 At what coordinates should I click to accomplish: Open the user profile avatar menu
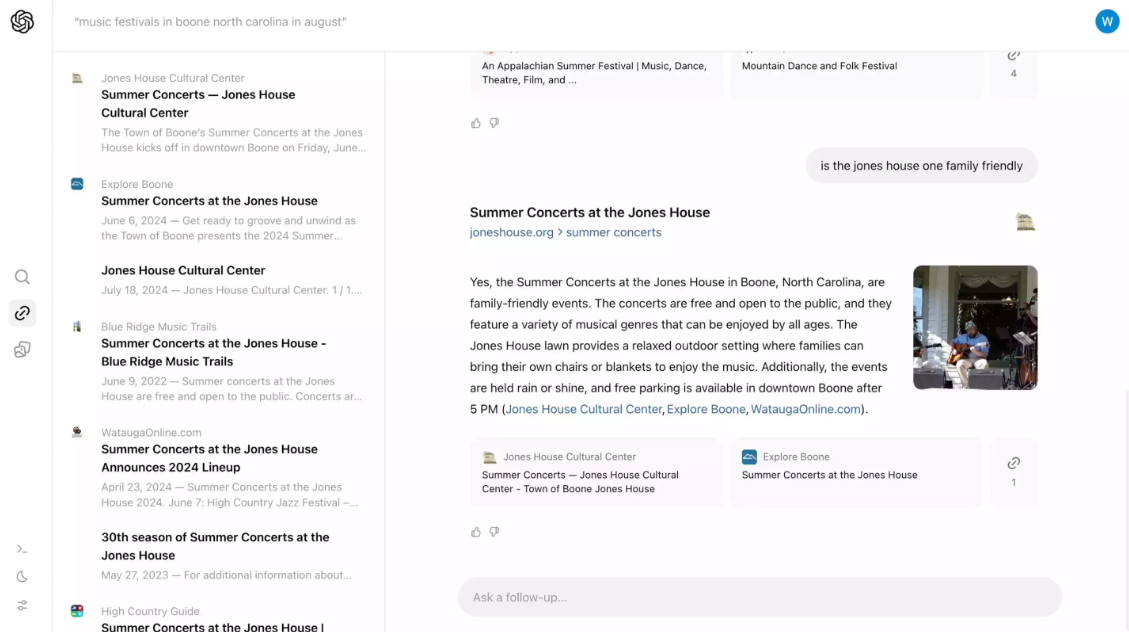coord(1107,22)
